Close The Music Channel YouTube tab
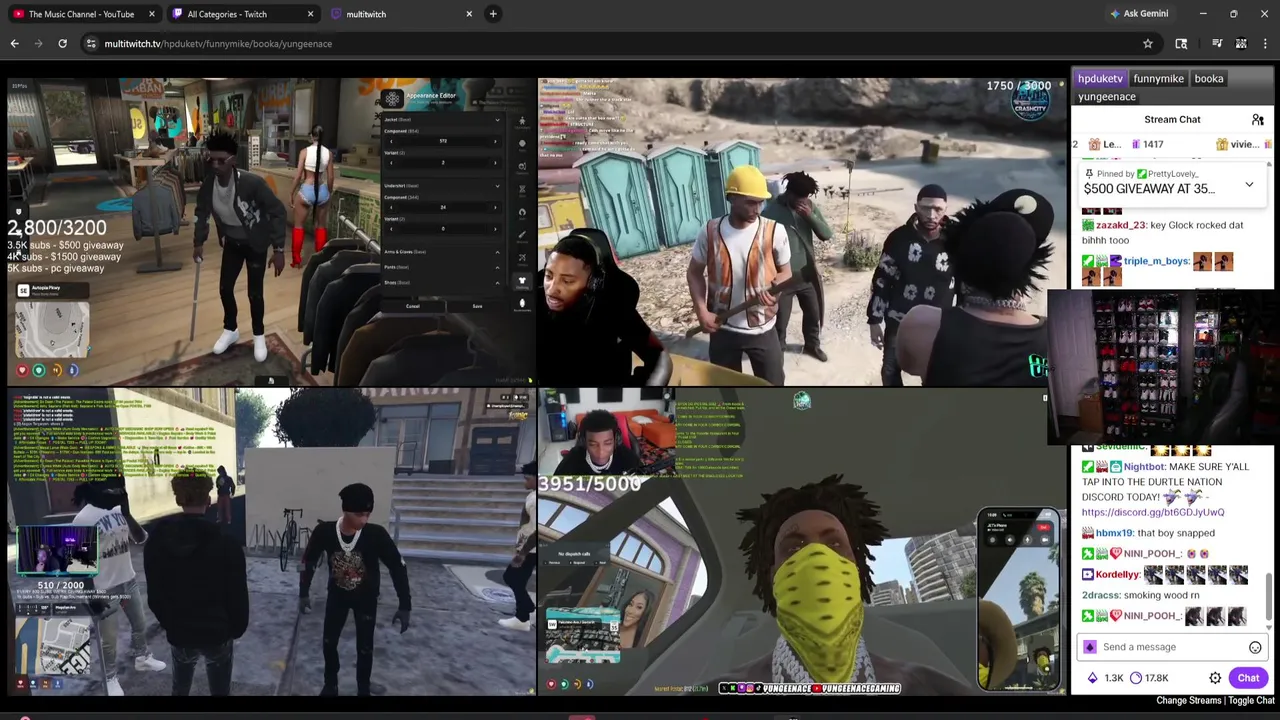 [151, 14]
